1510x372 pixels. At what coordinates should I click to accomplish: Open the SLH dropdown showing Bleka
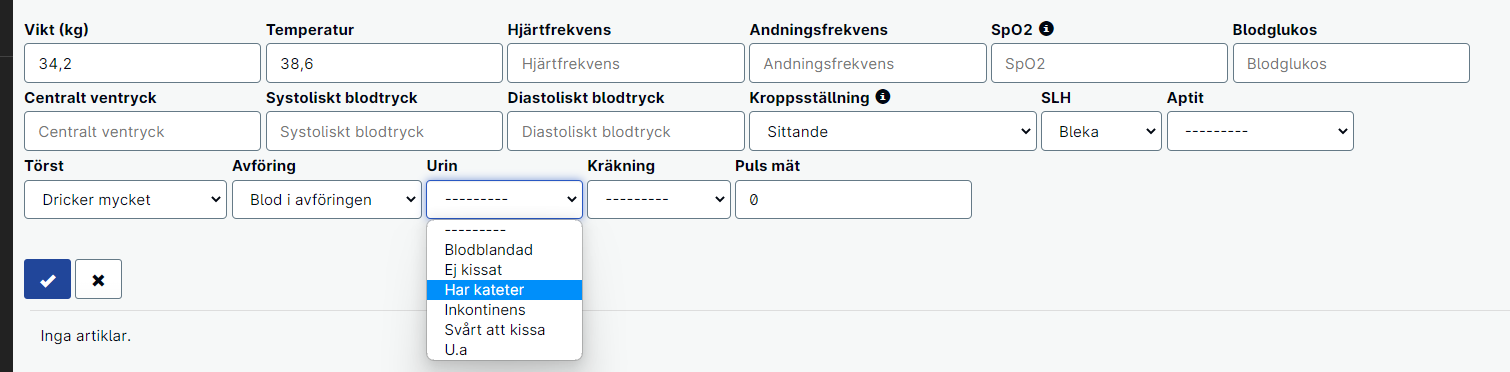tap(1101, 131)
